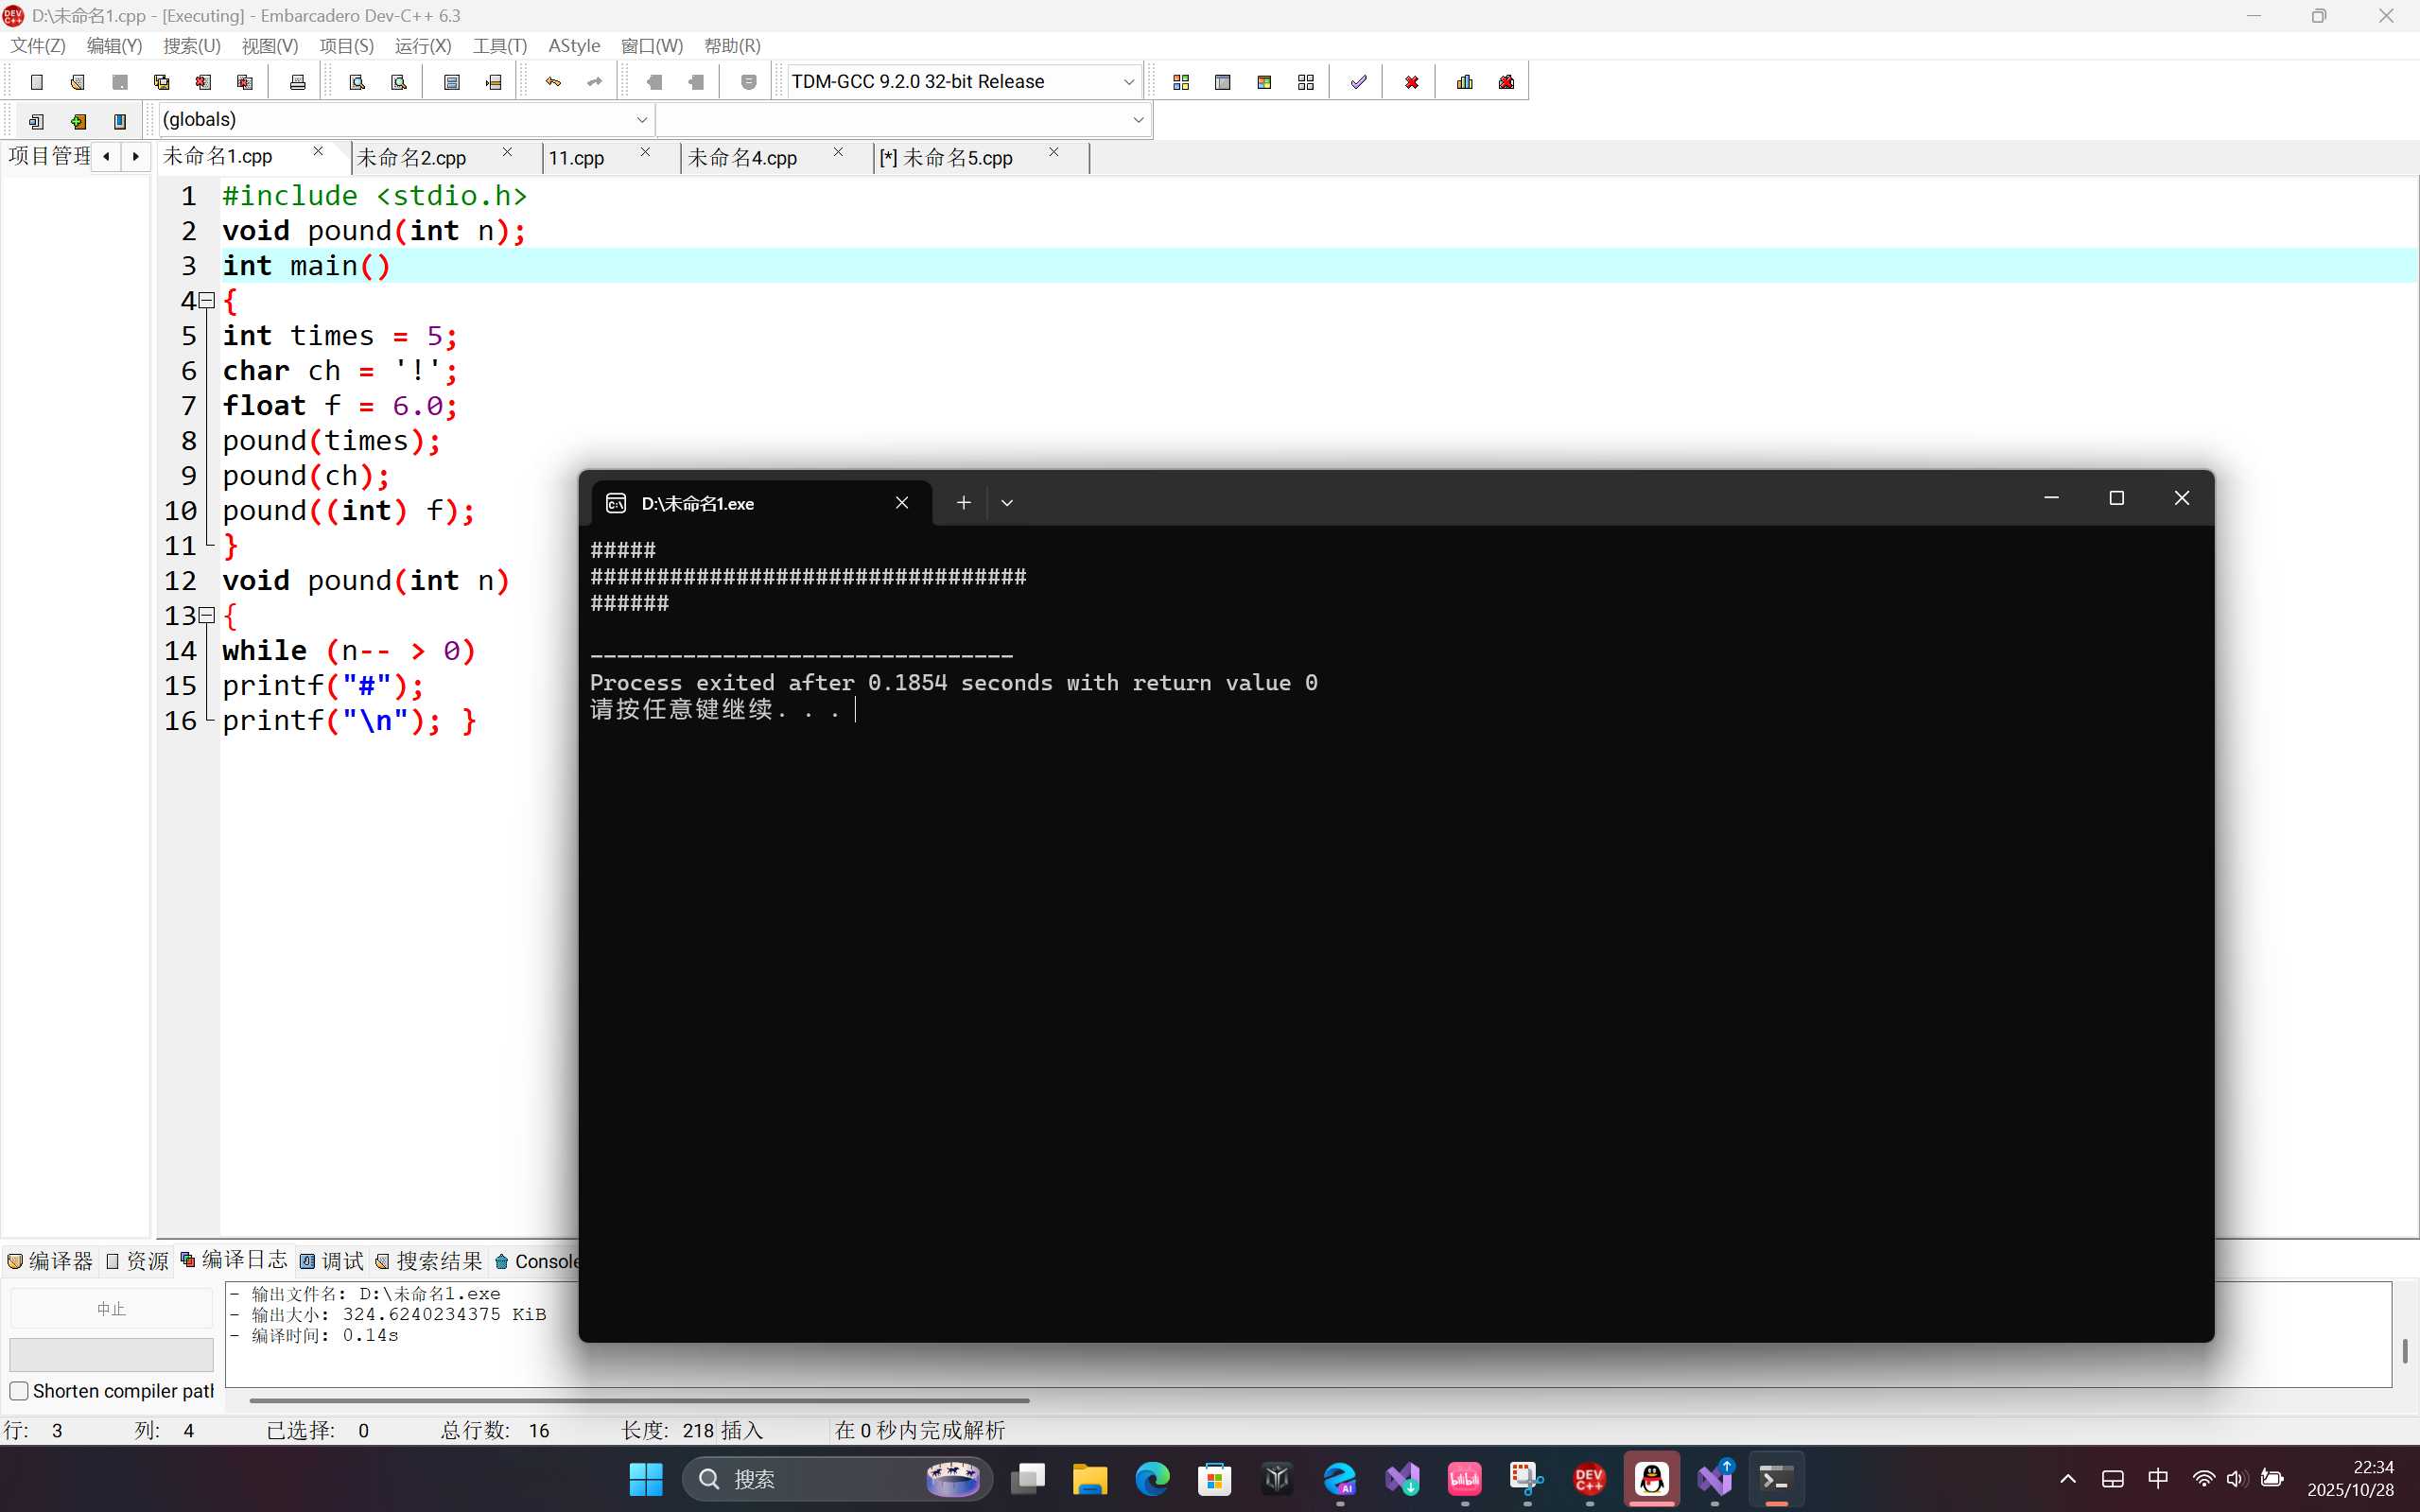Image resolution: width=2420 pixels, height=1512 pixels.
Task: Toggle Shorten compiler paths checkbox
Action: pyautogui.click(x=19, y=1391)
